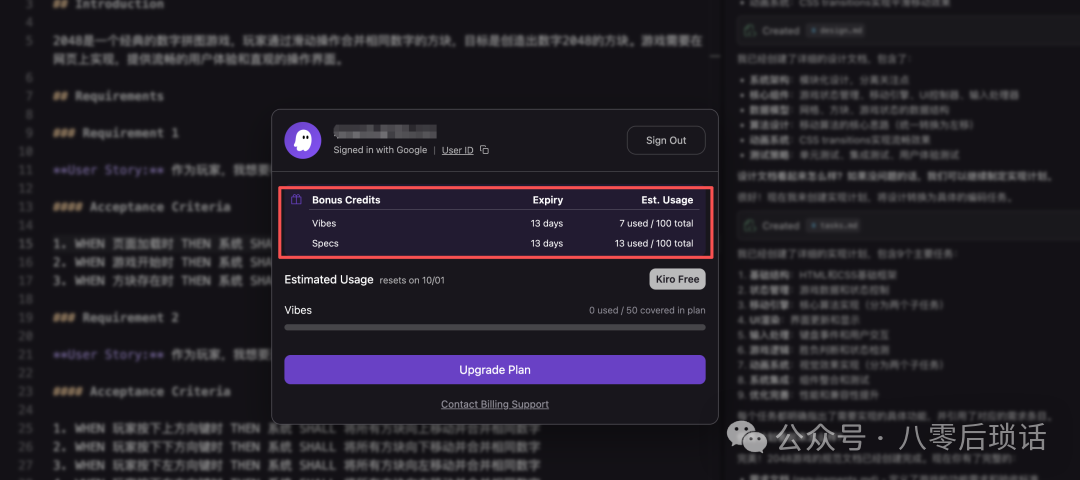Viewport: 1080px width, 480px height.
Task: Click the '7 used / 100 total' value
Action: (x=656, y=223)
